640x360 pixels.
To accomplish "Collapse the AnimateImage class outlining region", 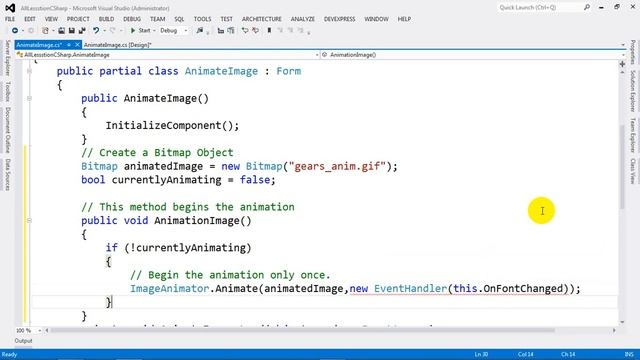I will pyautogui.click(x=29, y=71).
